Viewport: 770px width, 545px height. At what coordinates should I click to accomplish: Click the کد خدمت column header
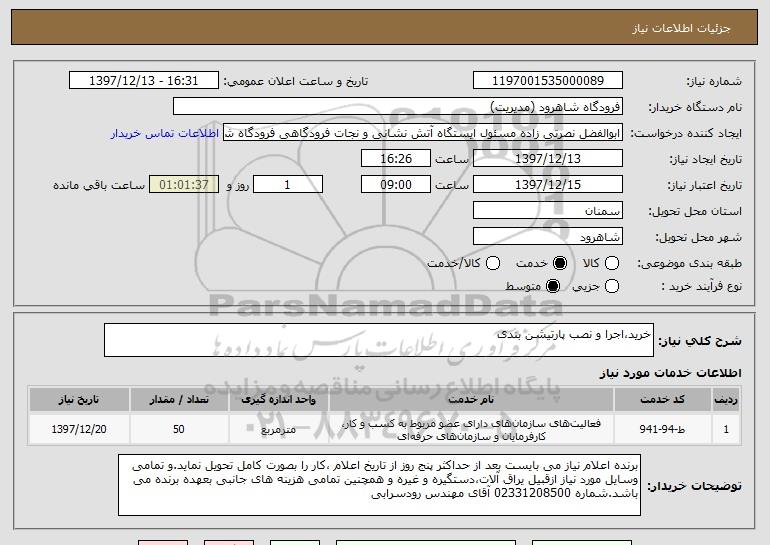click(662, 400)
